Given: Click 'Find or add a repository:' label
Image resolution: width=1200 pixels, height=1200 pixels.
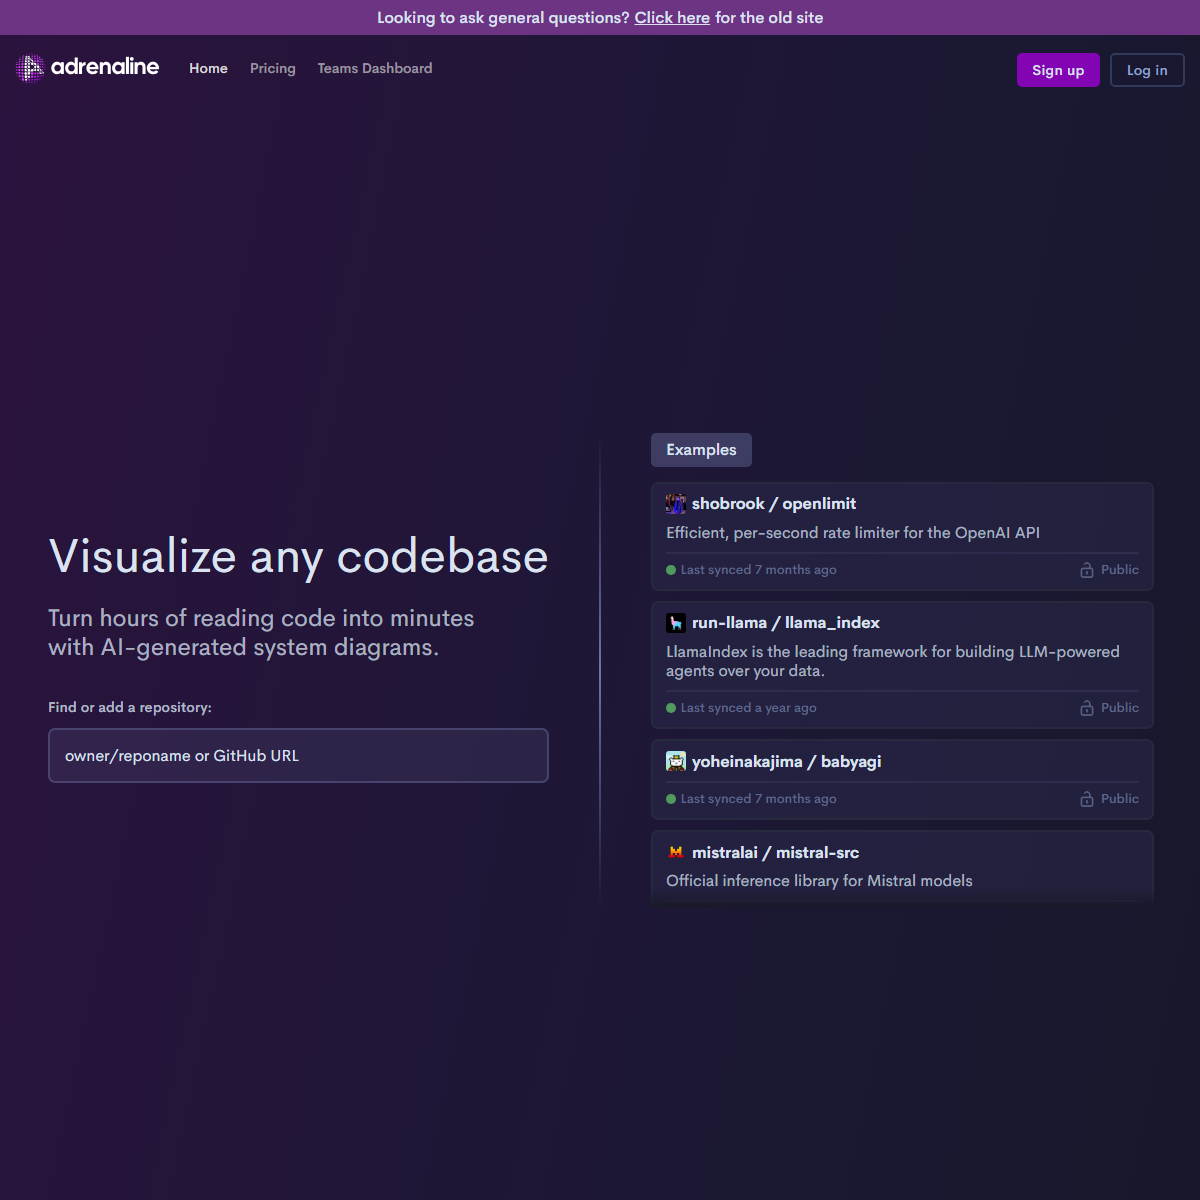Looking at the screenshot, I should [x=130, y=707].
